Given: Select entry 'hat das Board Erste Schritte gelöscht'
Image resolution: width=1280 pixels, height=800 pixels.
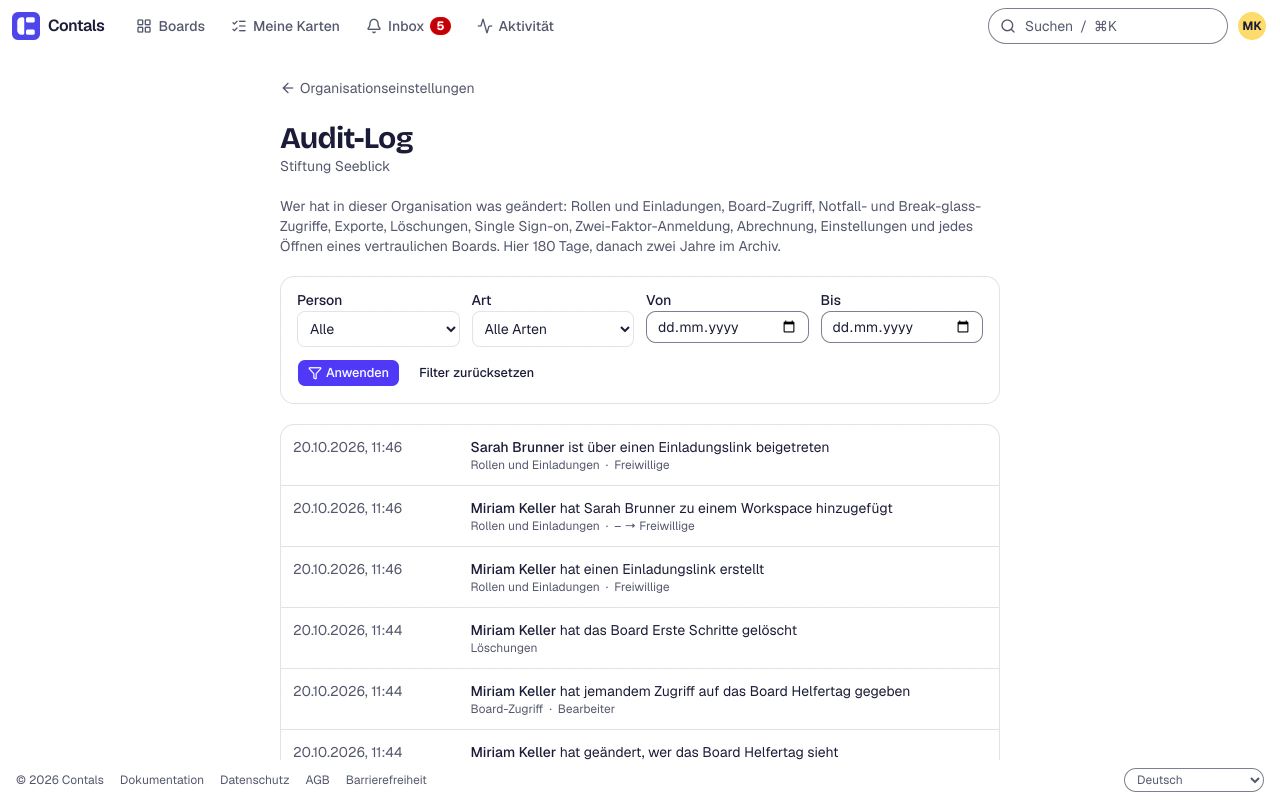Looking at the screenshot, I should pos(640,638).
